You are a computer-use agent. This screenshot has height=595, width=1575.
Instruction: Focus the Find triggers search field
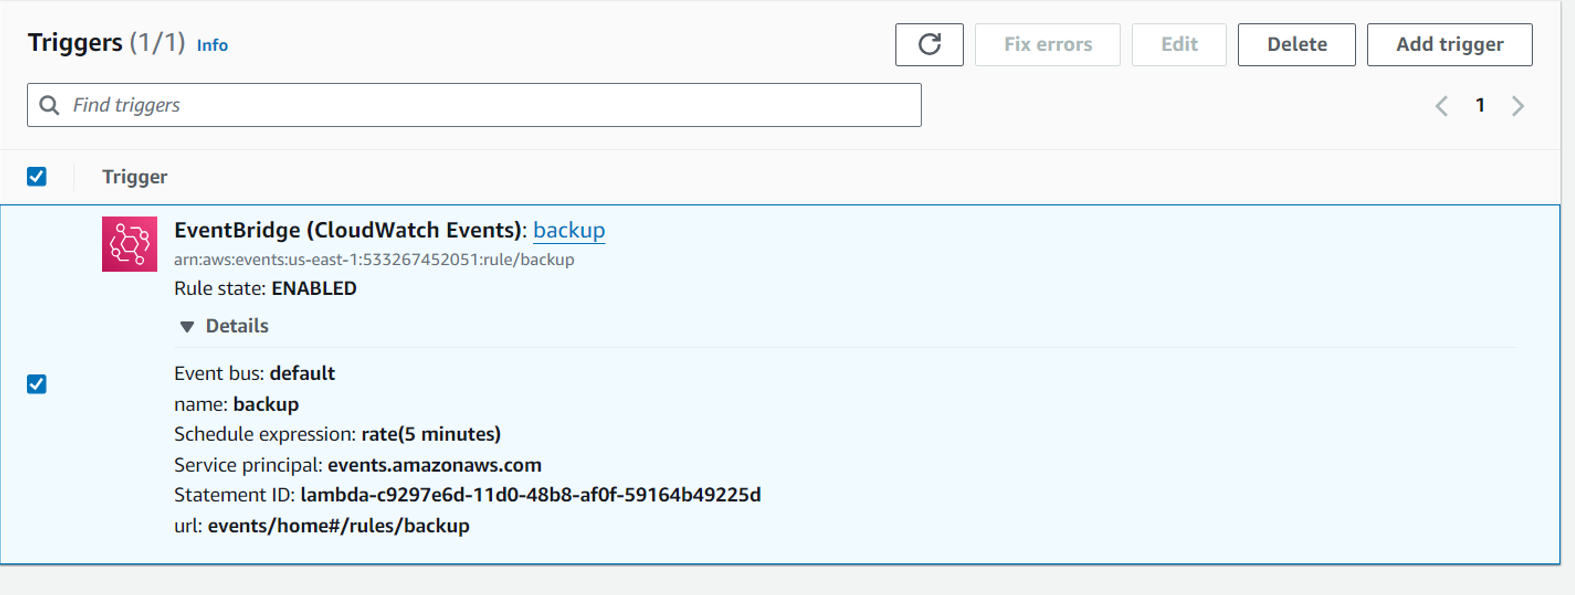(490, 105)
